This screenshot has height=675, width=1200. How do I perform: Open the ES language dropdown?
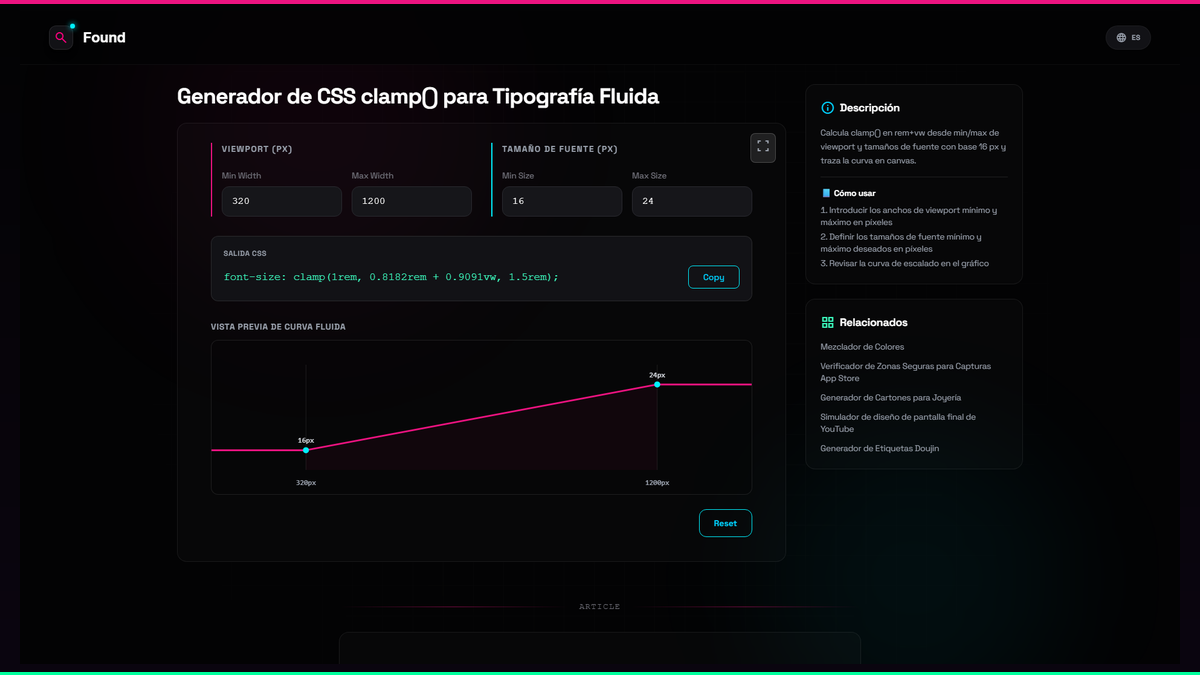click(1128, 38)
